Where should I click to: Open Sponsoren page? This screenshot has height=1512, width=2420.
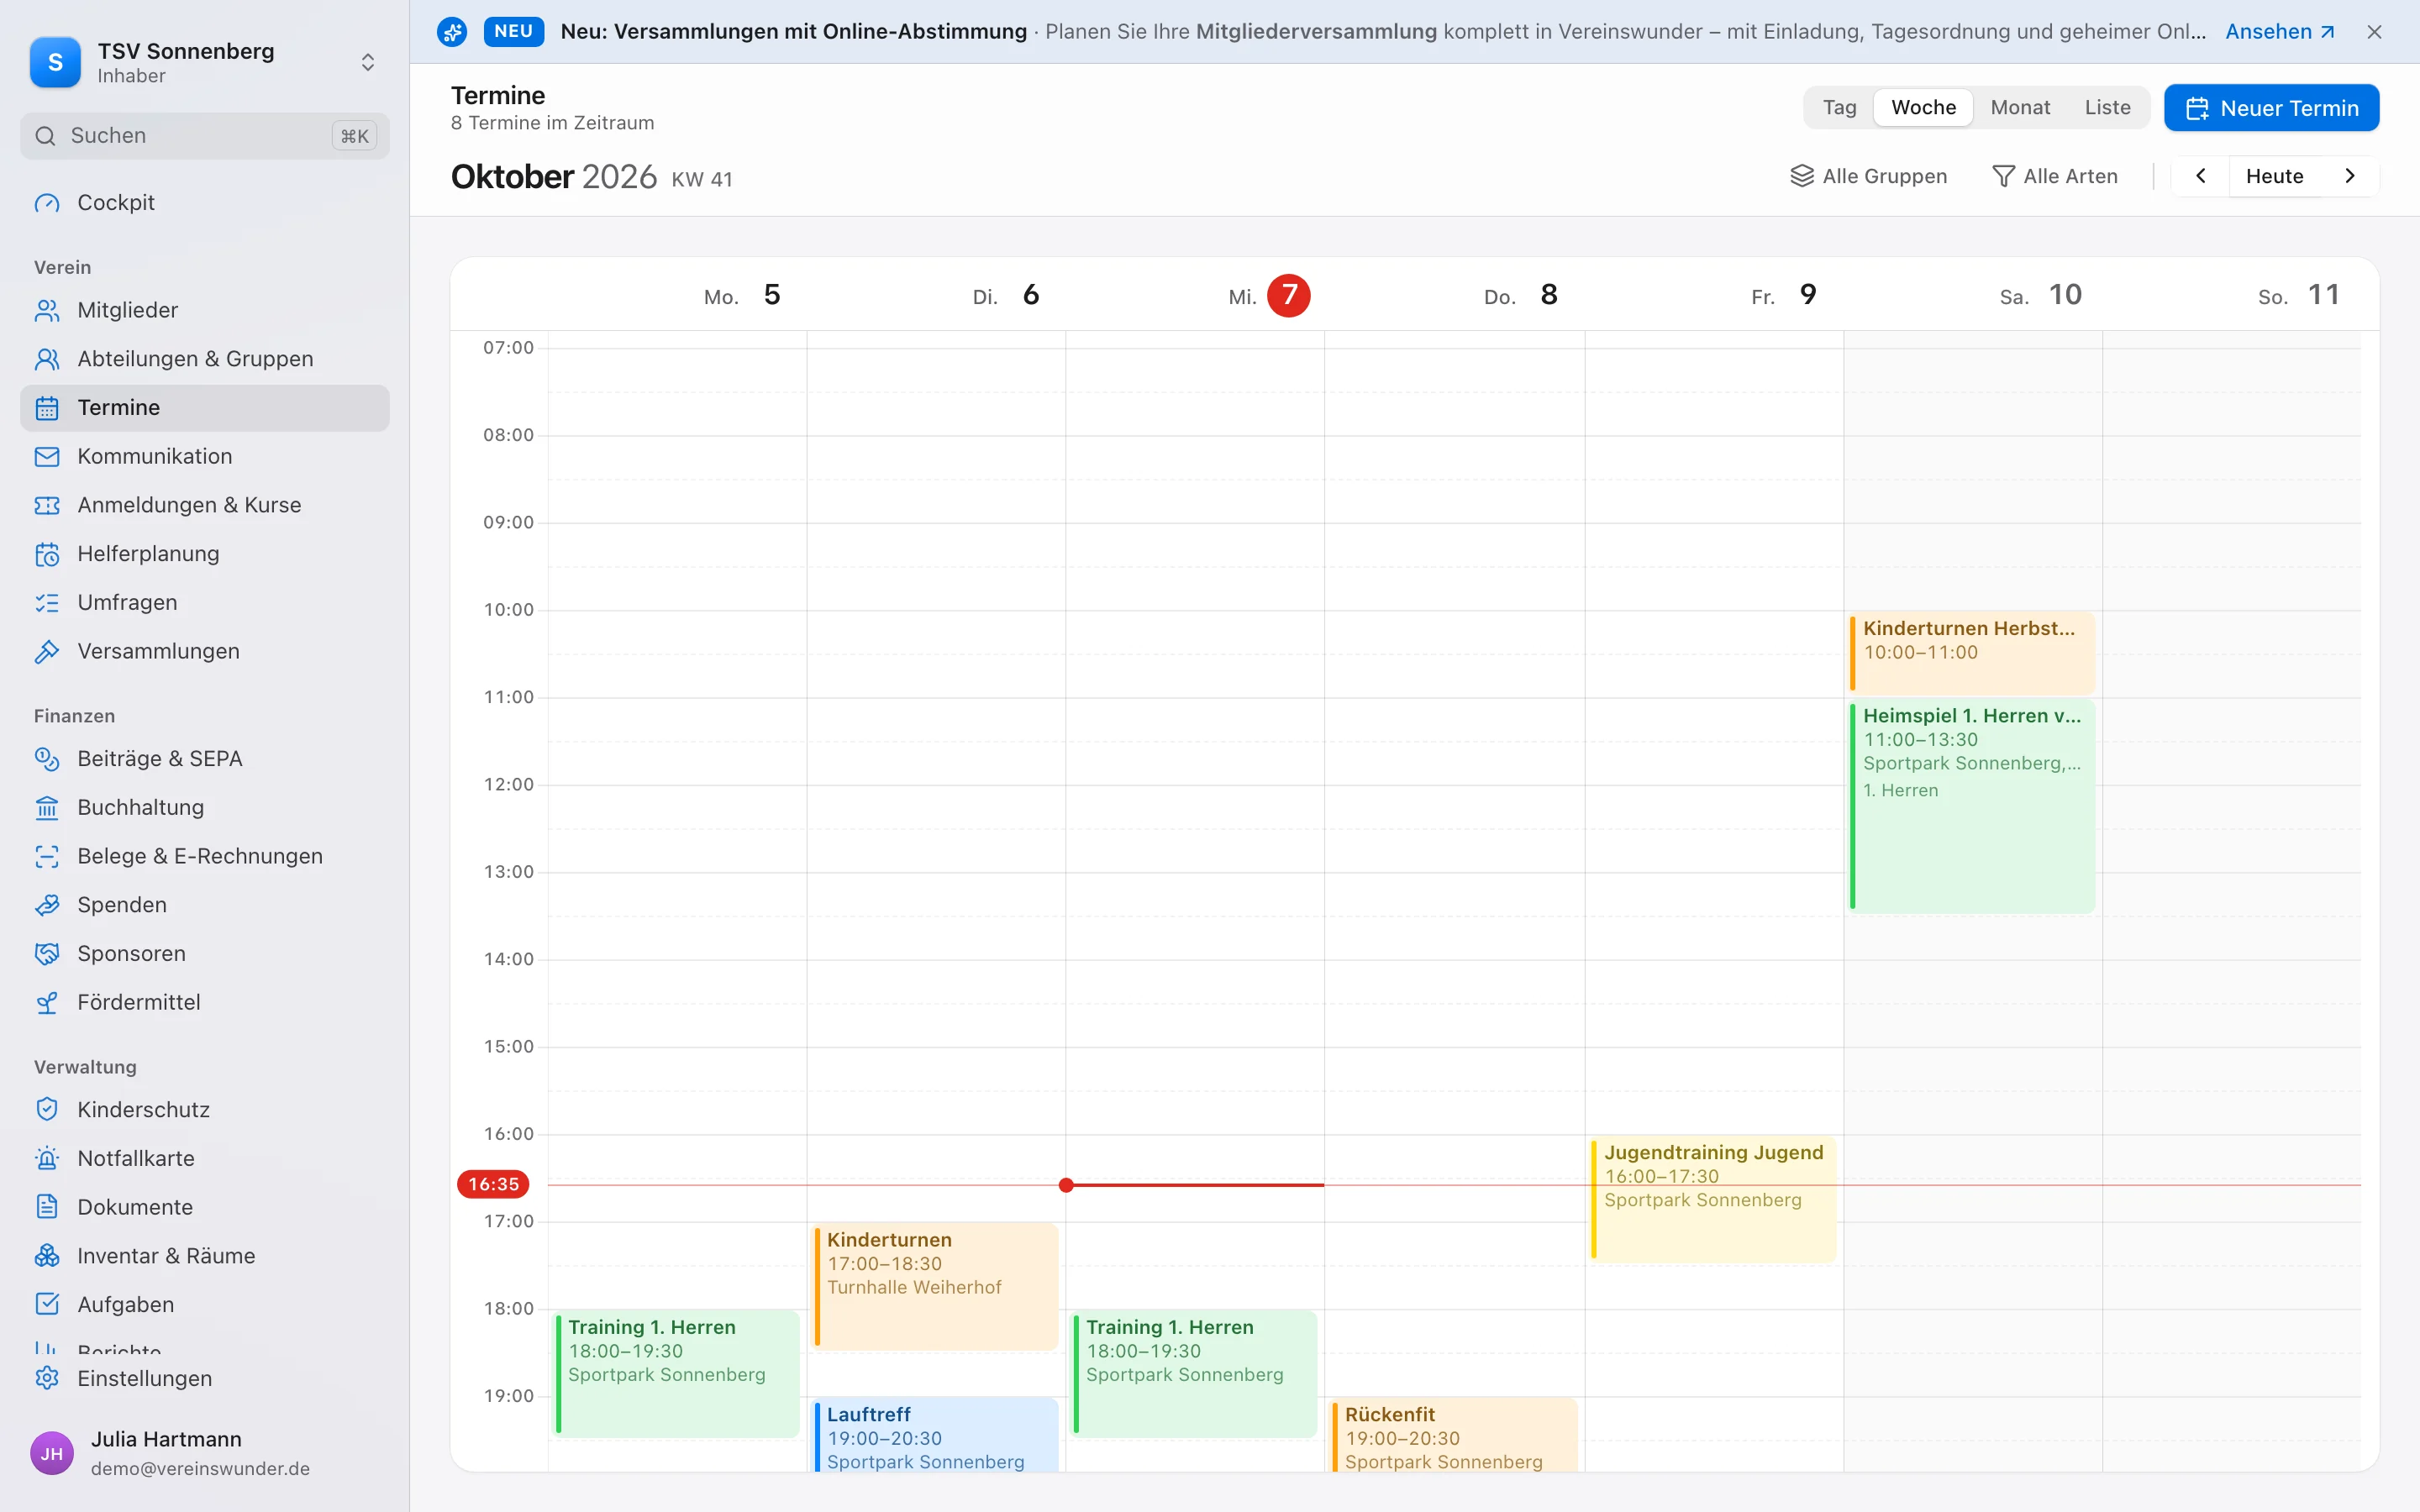(x=204, y=954)
